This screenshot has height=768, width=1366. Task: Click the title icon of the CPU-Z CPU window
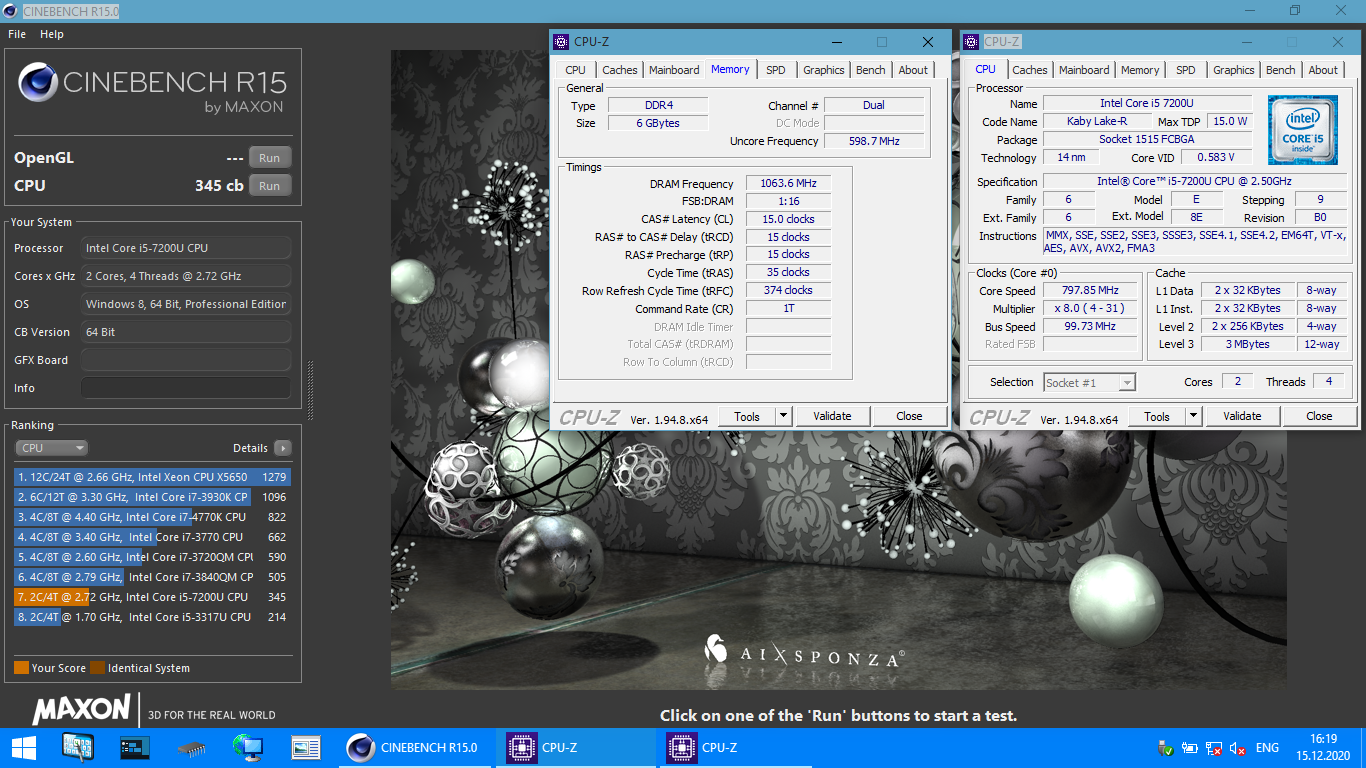click(x=971, y=42)
